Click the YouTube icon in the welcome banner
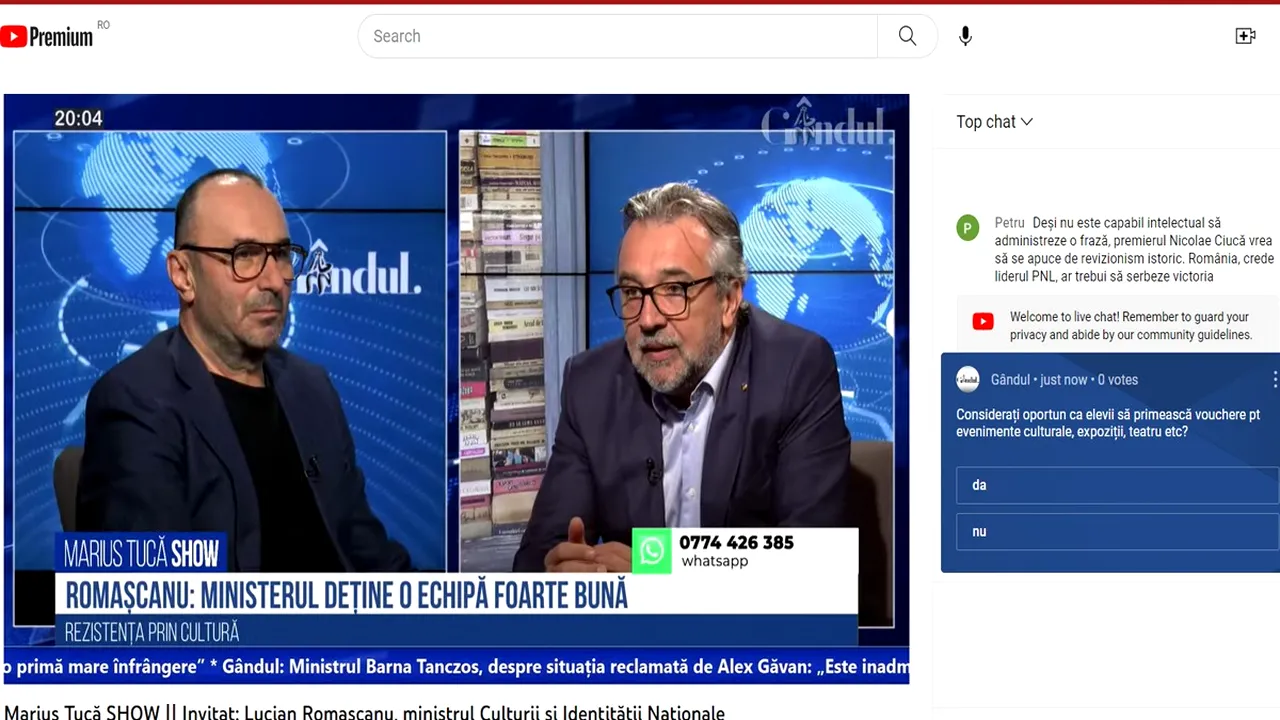1280x720 pixels. point(982,321)
